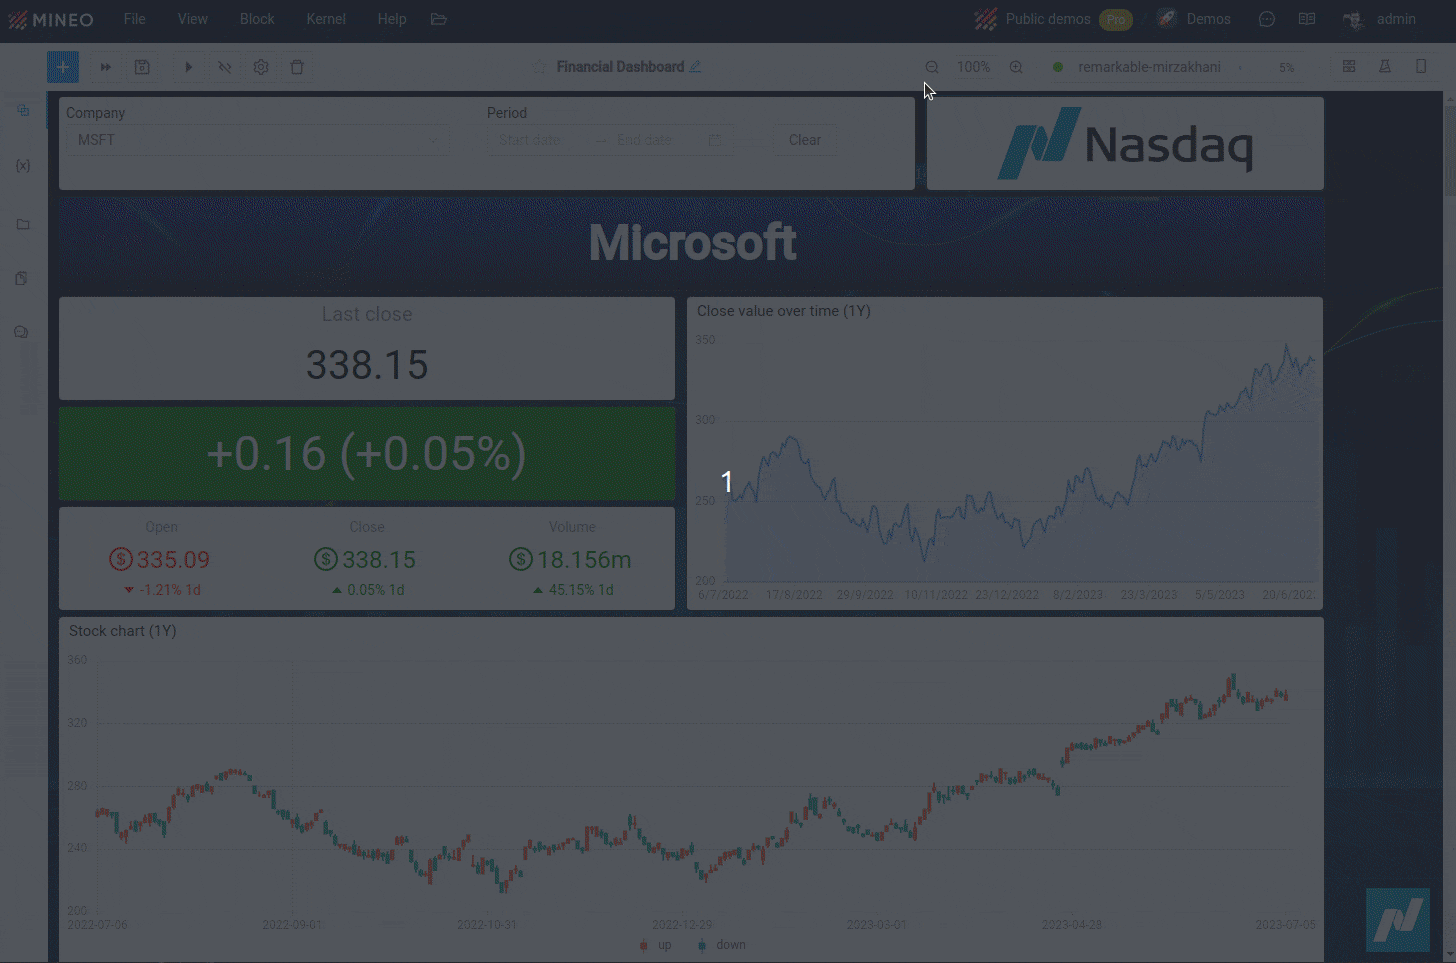Toggle the 'up' series in the chart legend
Screen dimensions: 1456x963
click(656, 945)
